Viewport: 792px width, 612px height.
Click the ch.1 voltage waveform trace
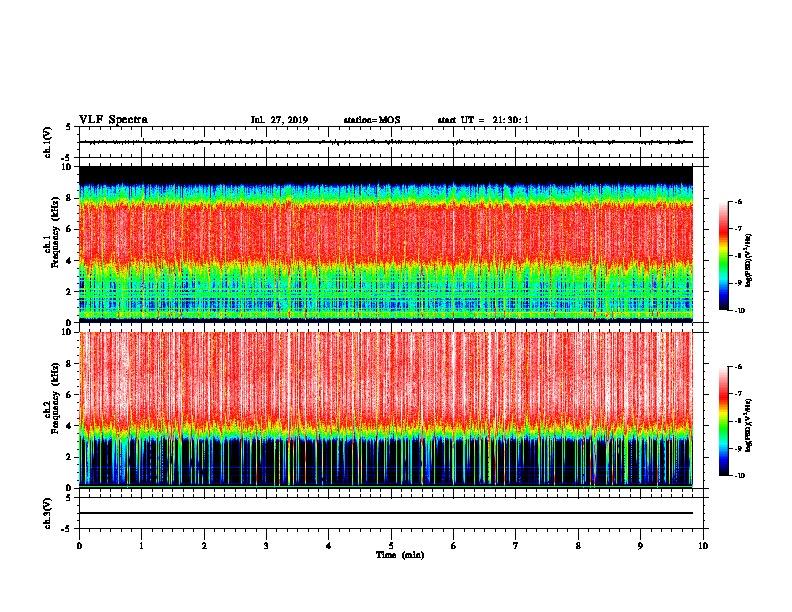point(386,142)
